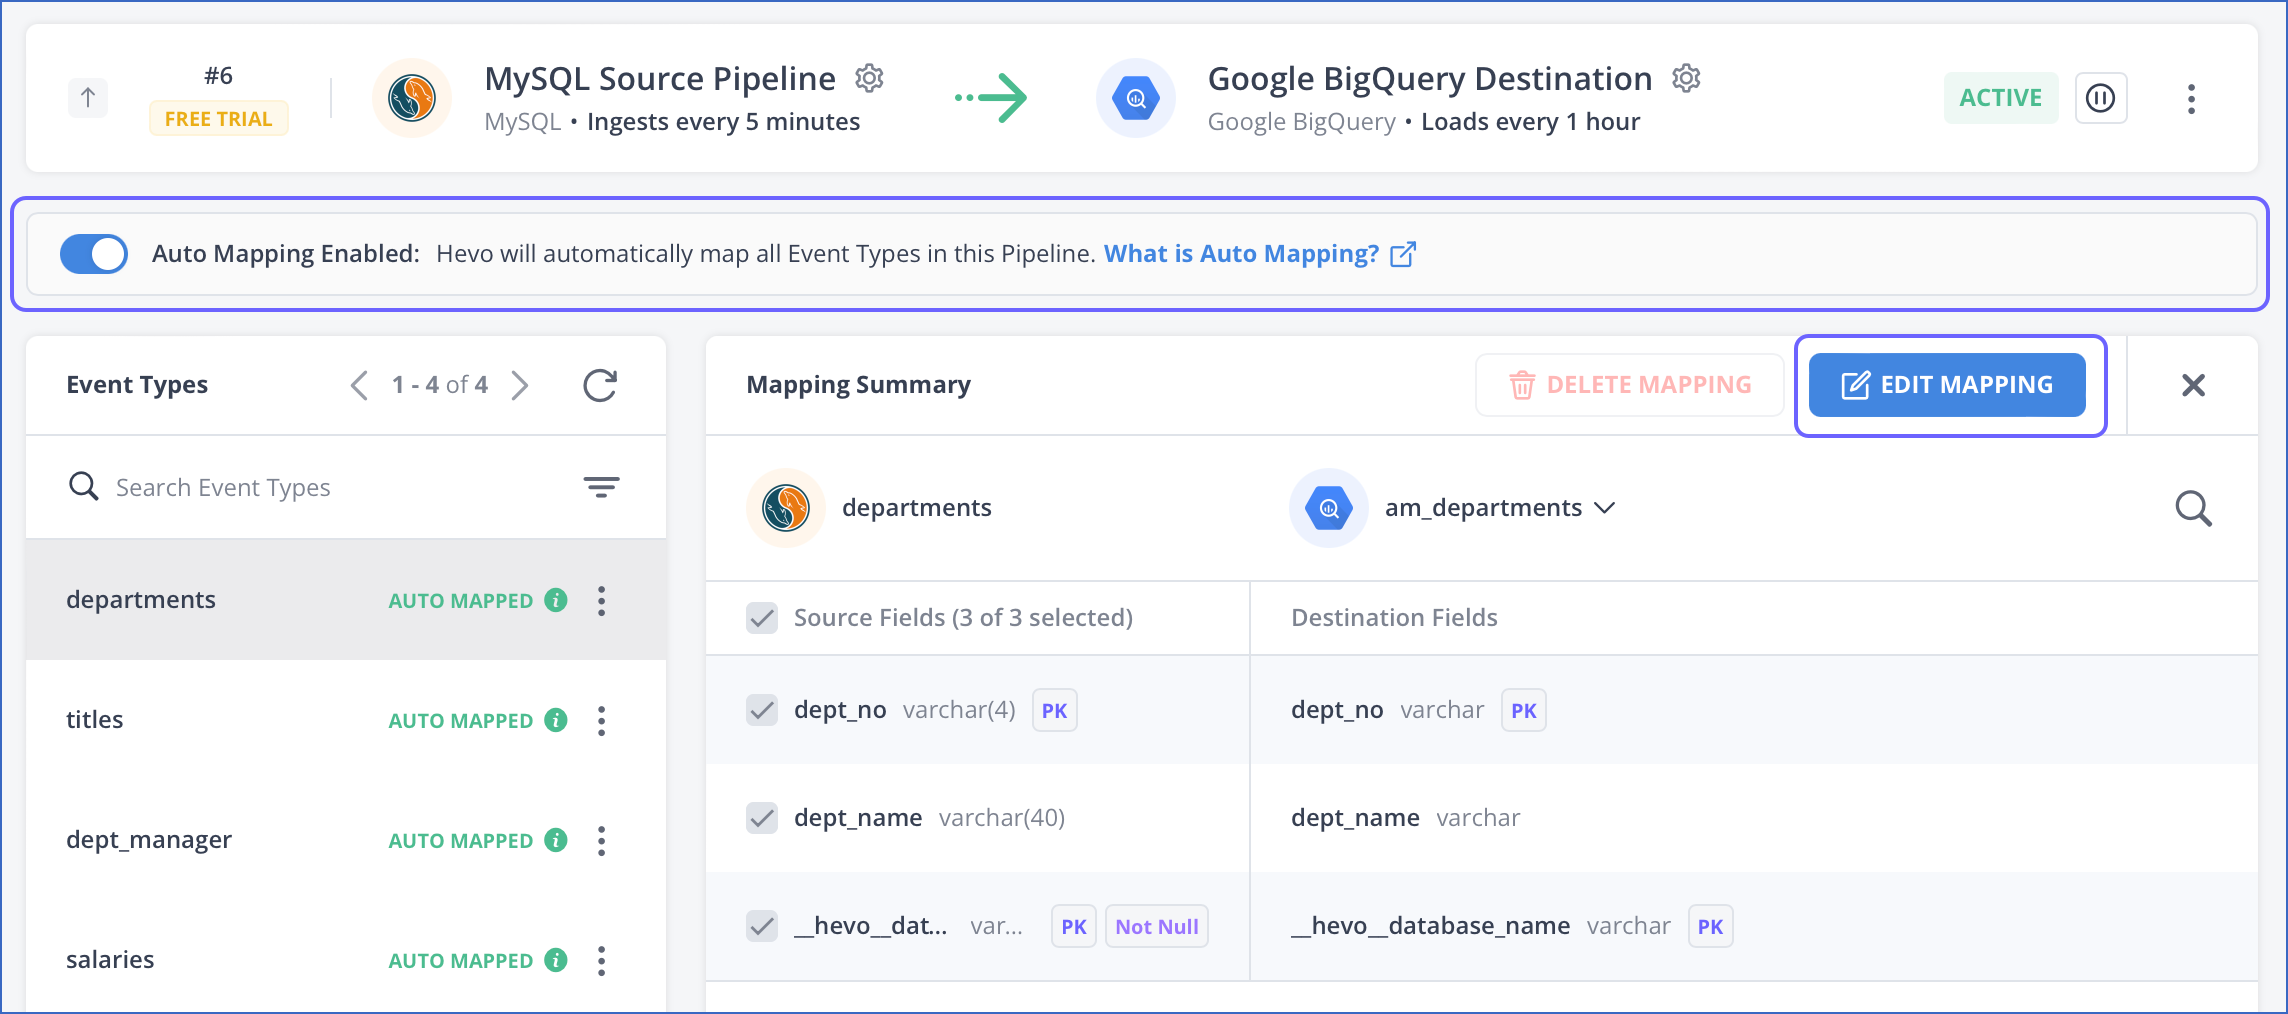Click the Not Null tag on __hevo__dat...

coord(1157,927)
